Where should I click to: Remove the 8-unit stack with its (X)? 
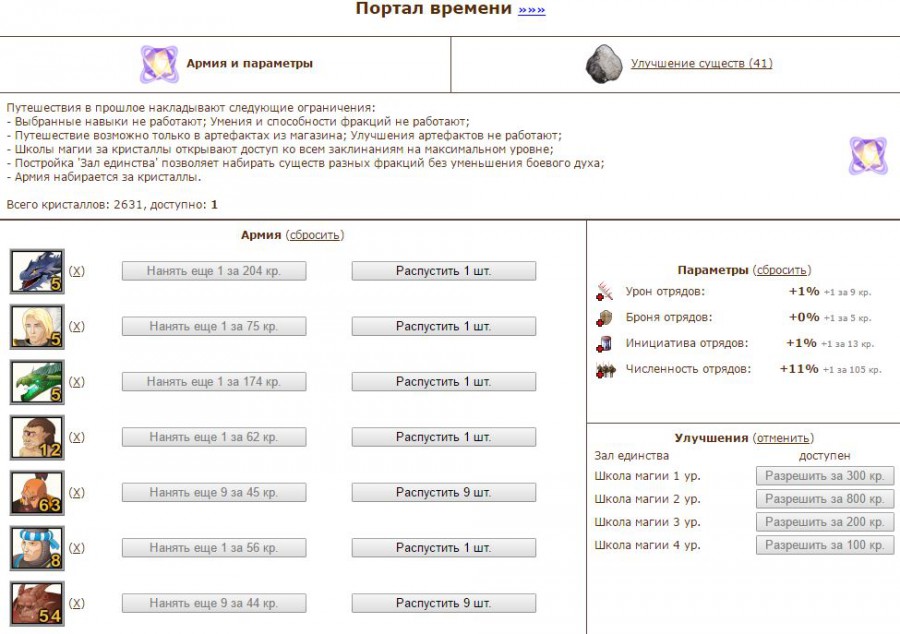(x=77, y=547)
